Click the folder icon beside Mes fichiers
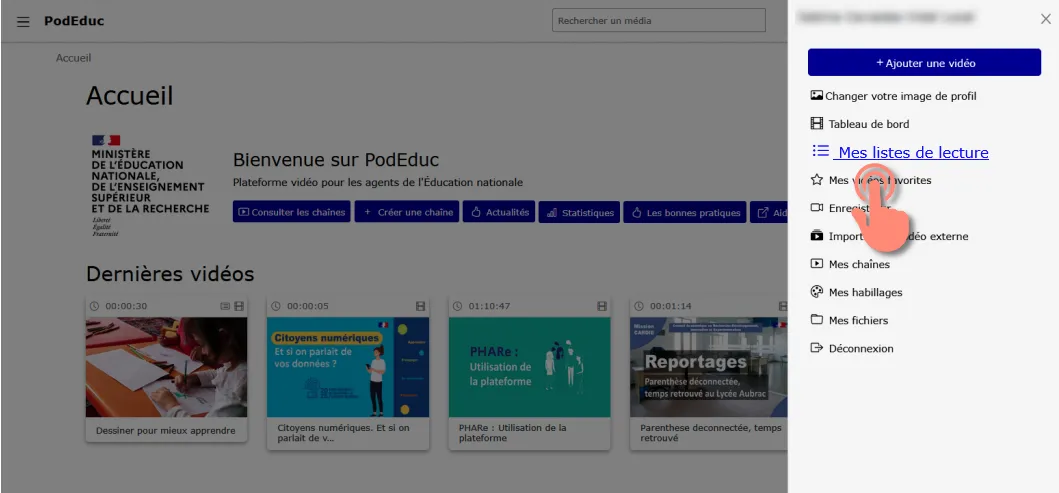Screen dimensions: 1059x493 click(x=817, y=320)
